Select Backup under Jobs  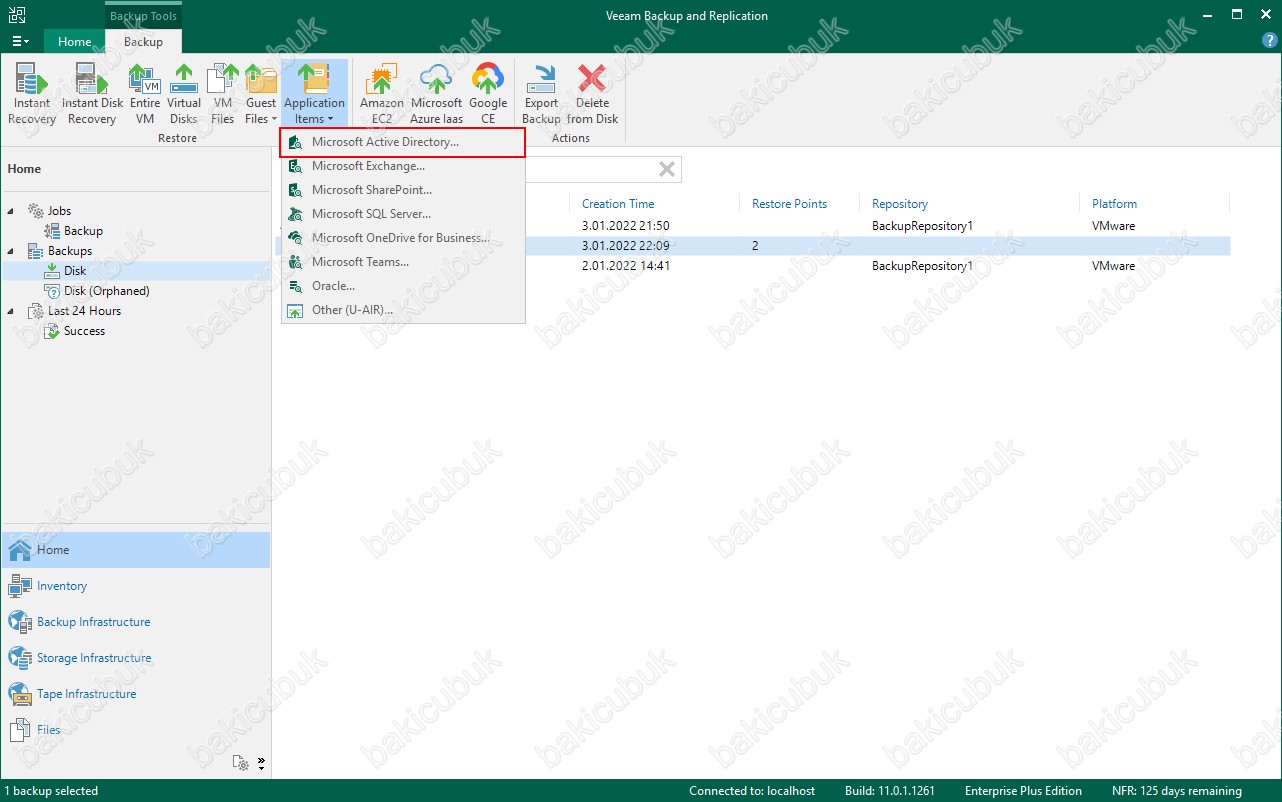(x=73, y=231)
